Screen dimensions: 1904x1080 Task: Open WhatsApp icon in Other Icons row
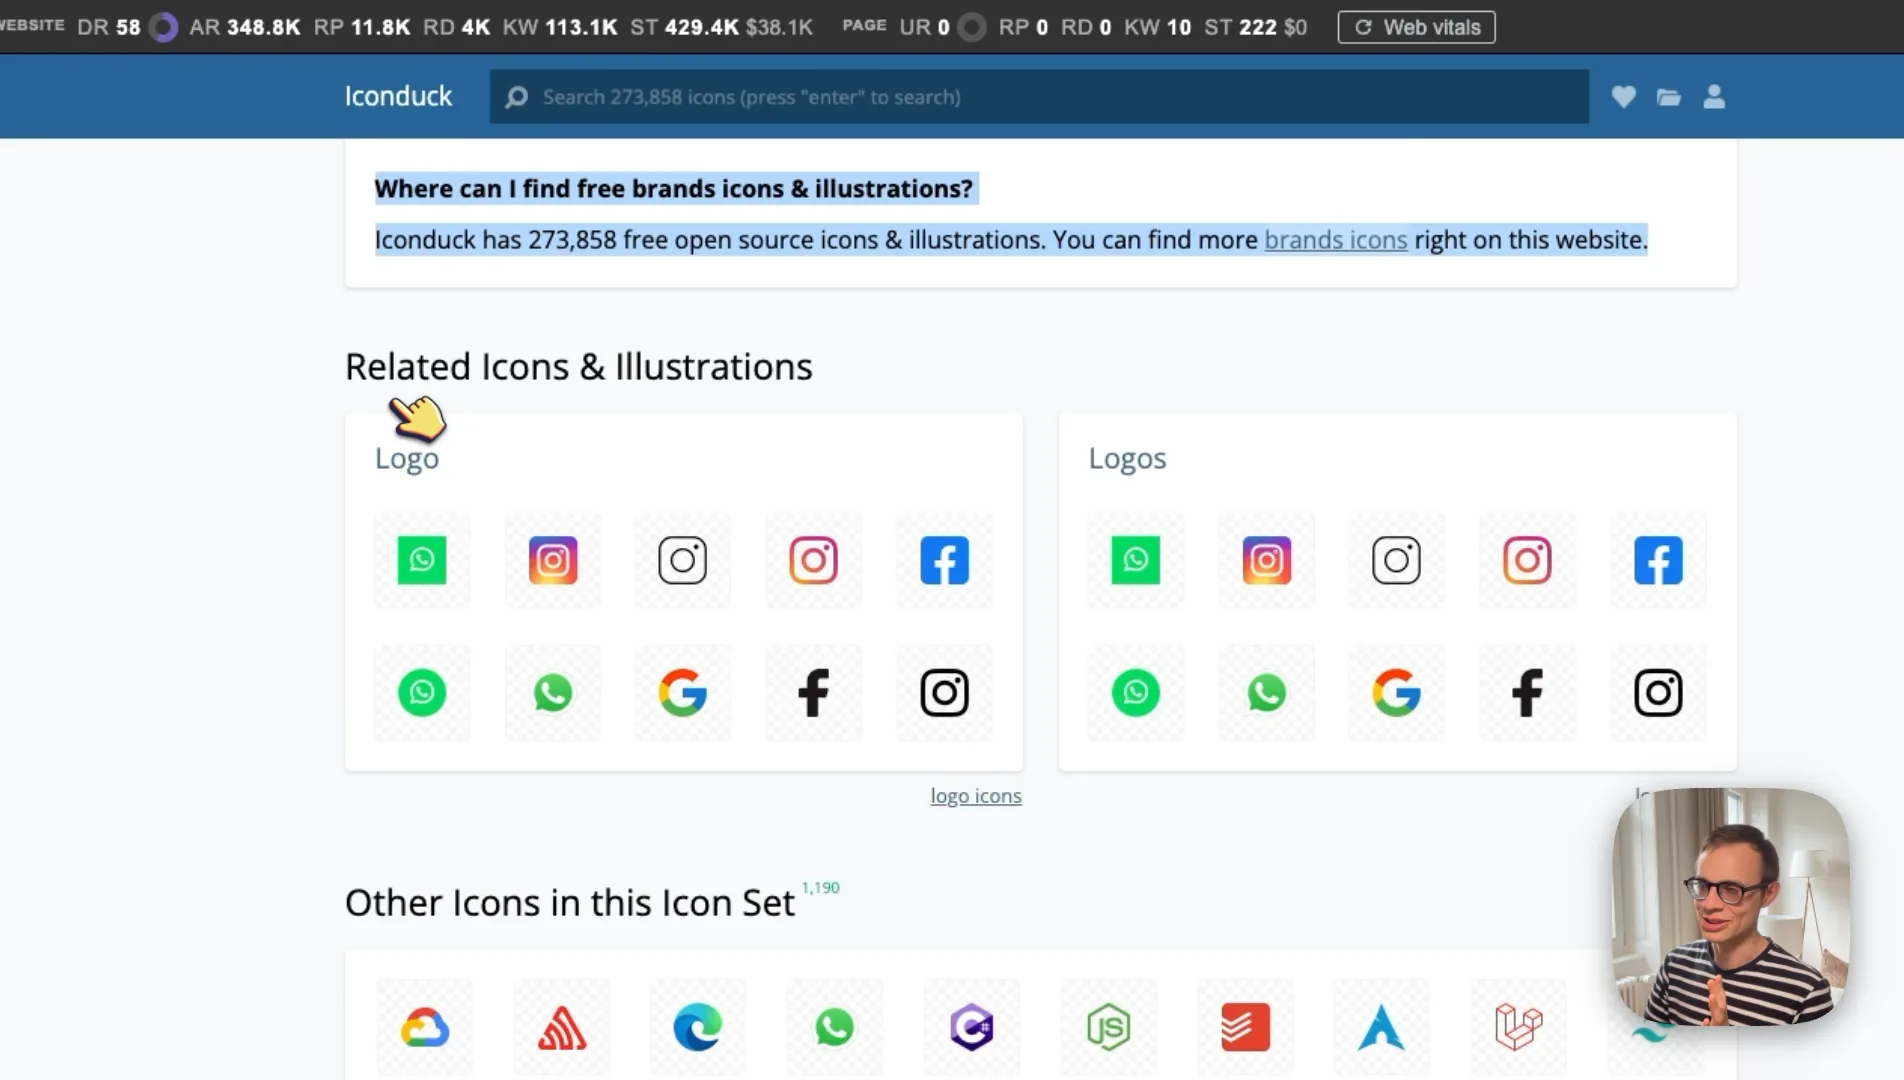[835, 1027]
